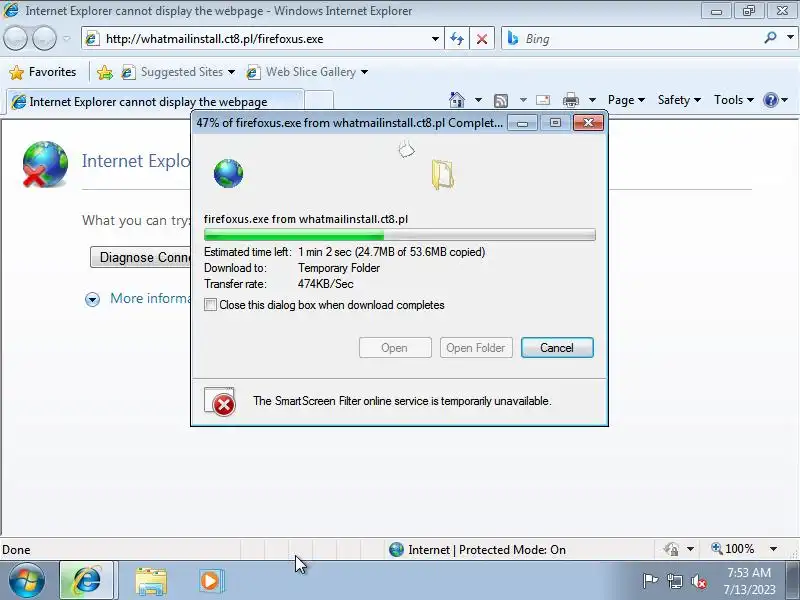800x600 pixels.
Task: Click the Internet Protected Mode status zone
Action: pos(477,549)
